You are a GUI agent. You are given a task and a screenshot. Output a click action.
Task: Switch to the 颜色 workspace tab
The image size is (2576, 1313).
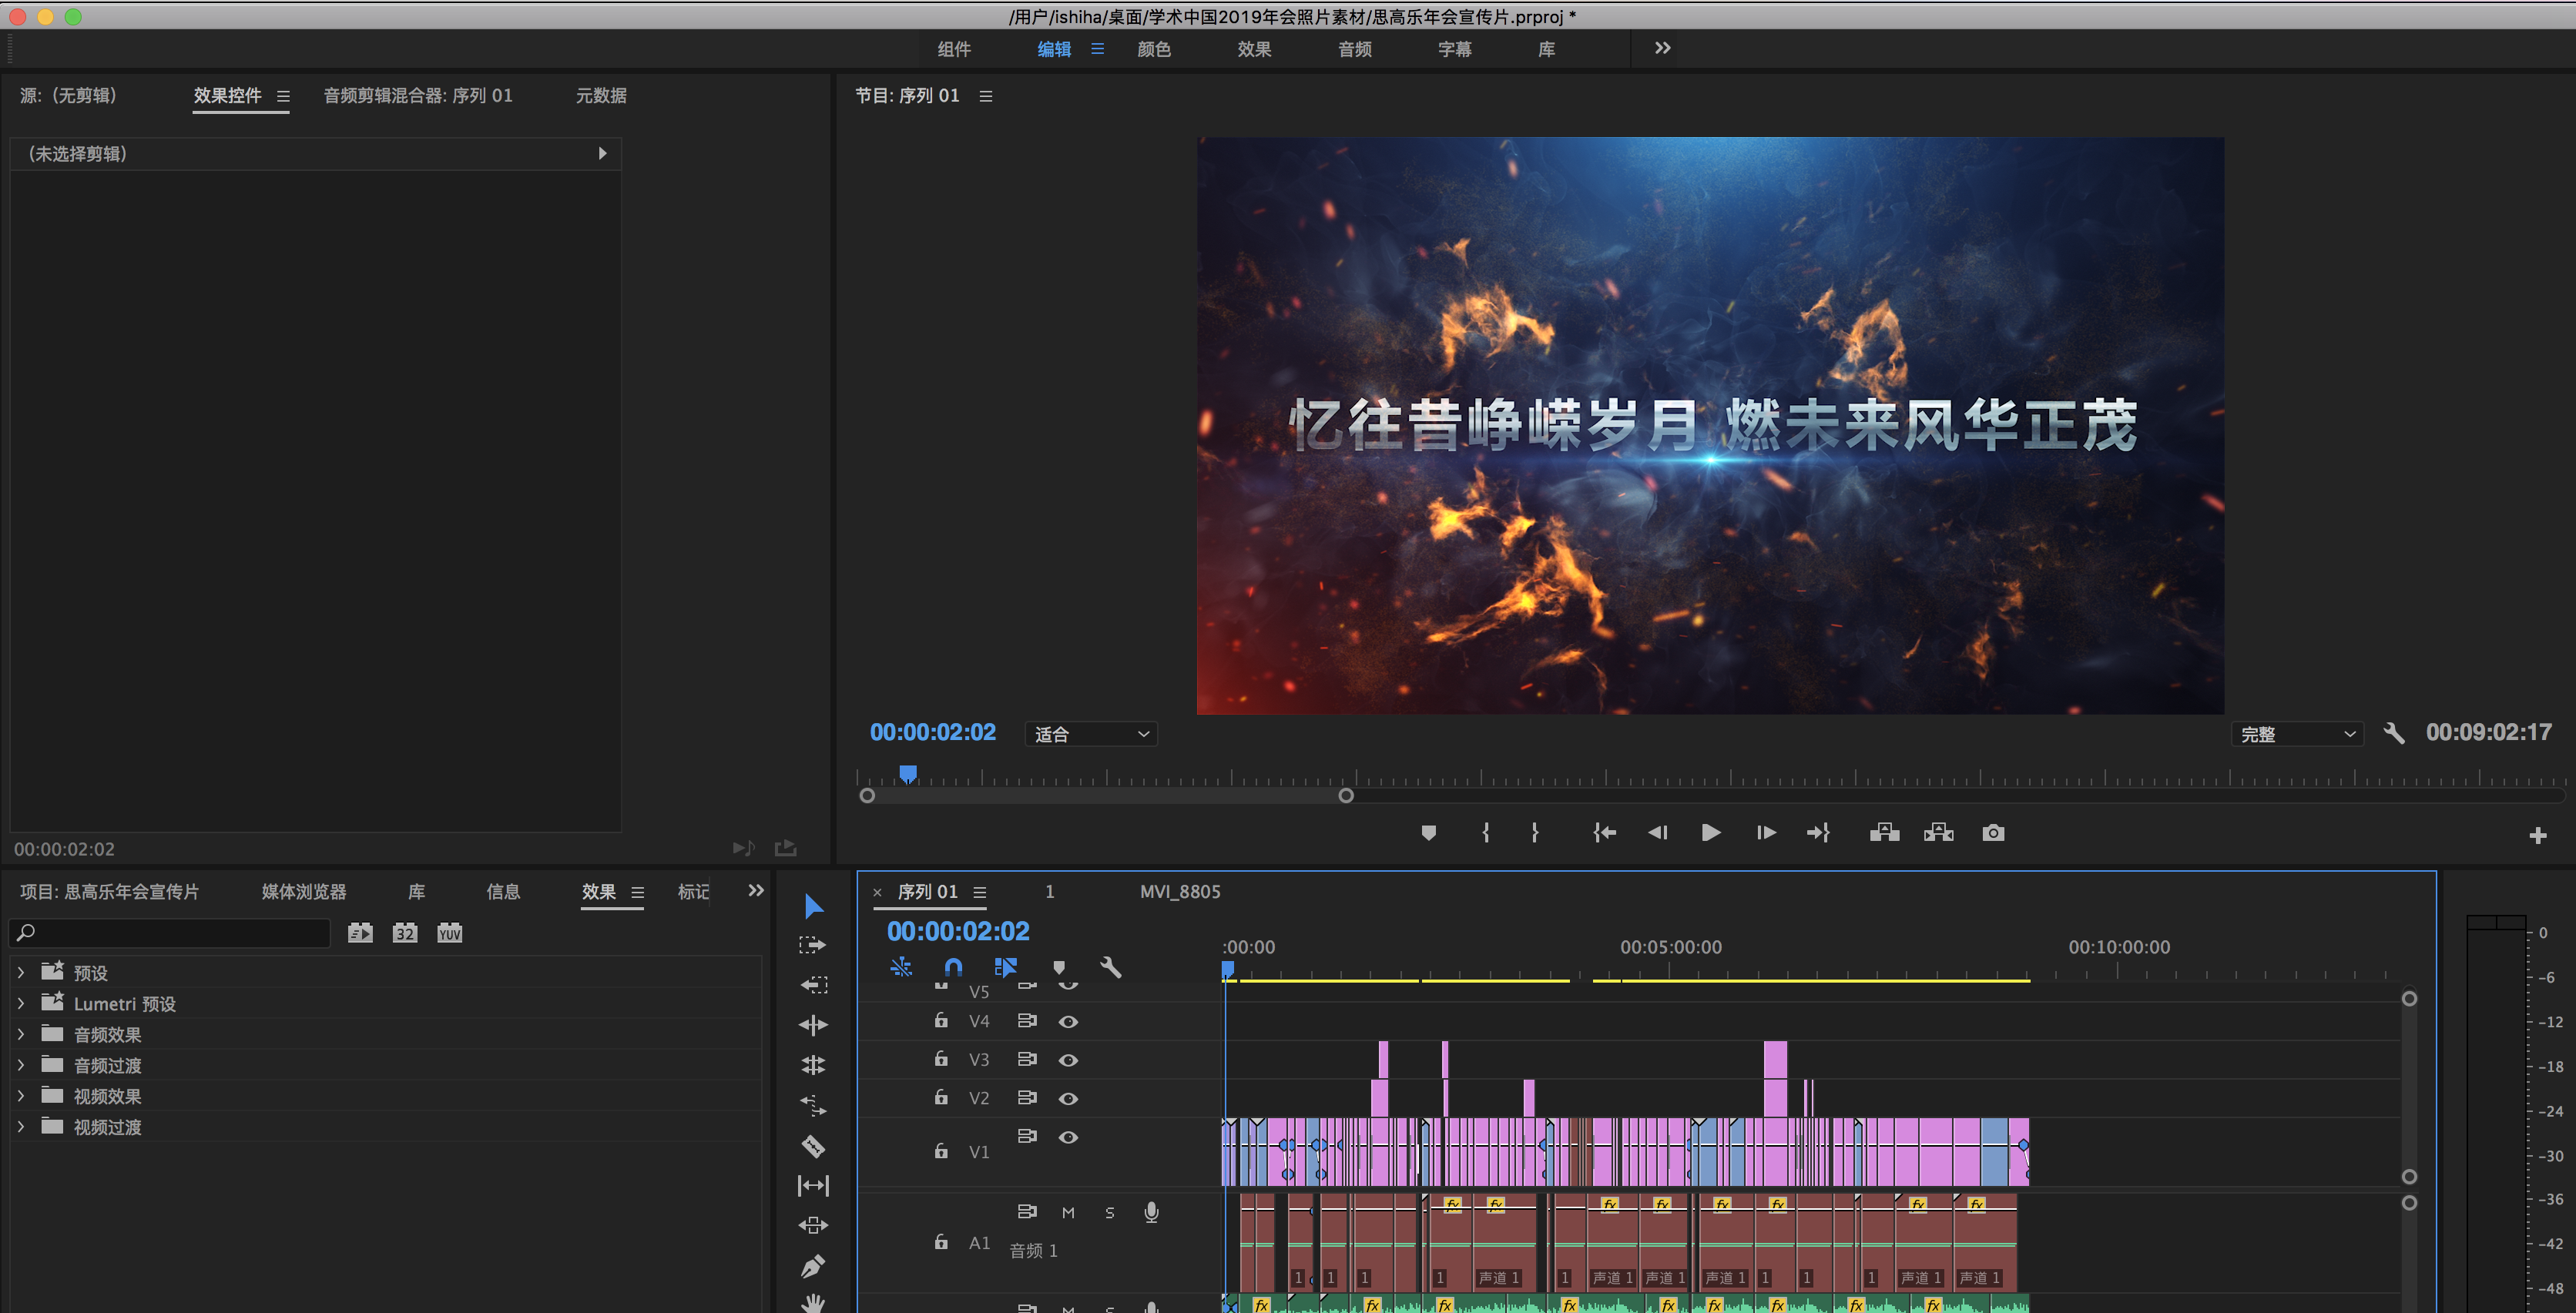point(1153,49)
